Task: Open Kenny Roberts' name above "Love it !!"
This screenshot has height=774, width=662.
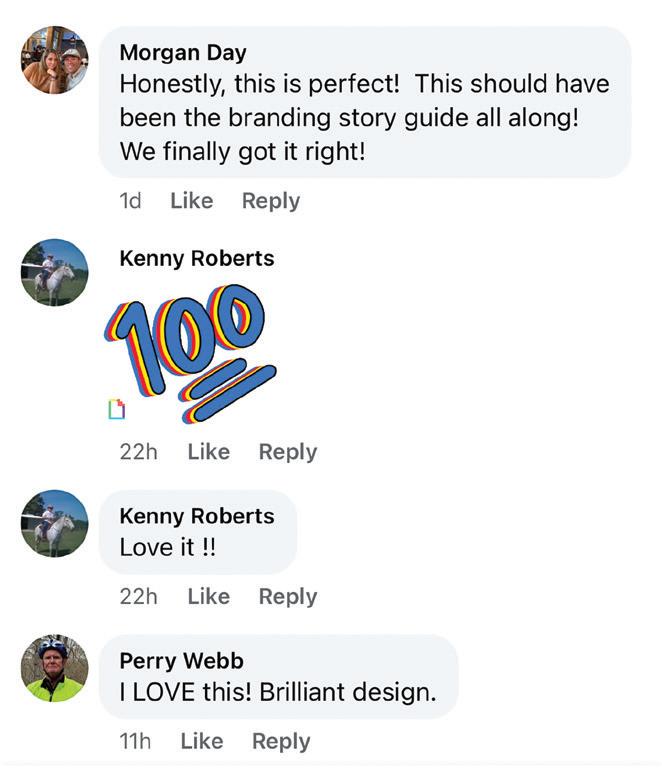Action: (196, 516)
